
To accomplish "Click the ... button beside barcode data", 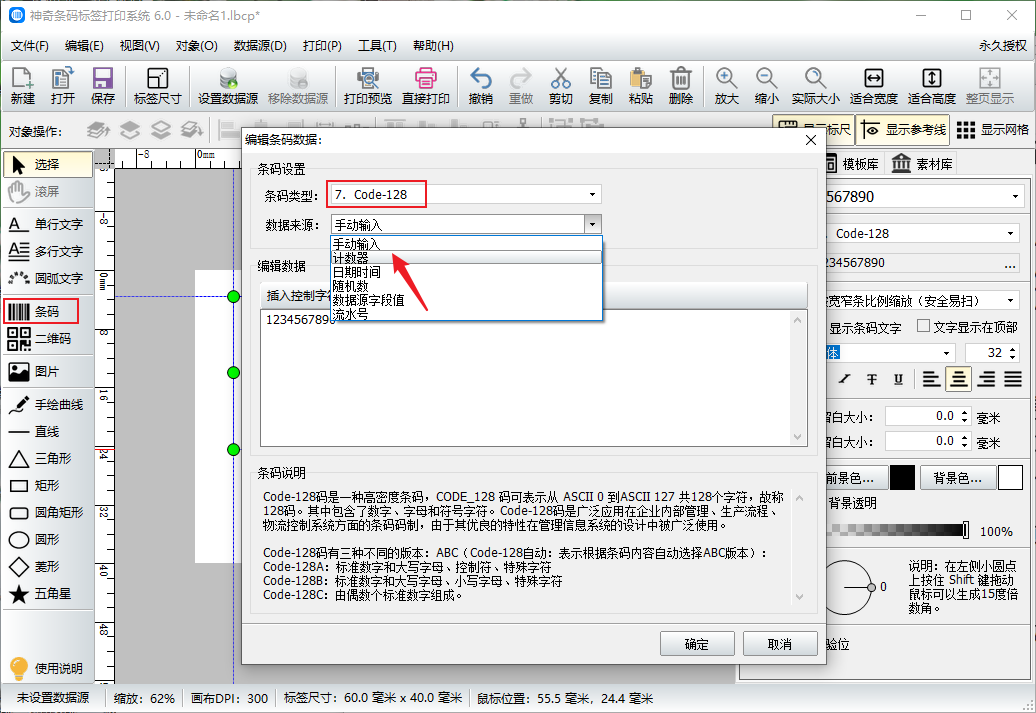I will (1010, 263).
